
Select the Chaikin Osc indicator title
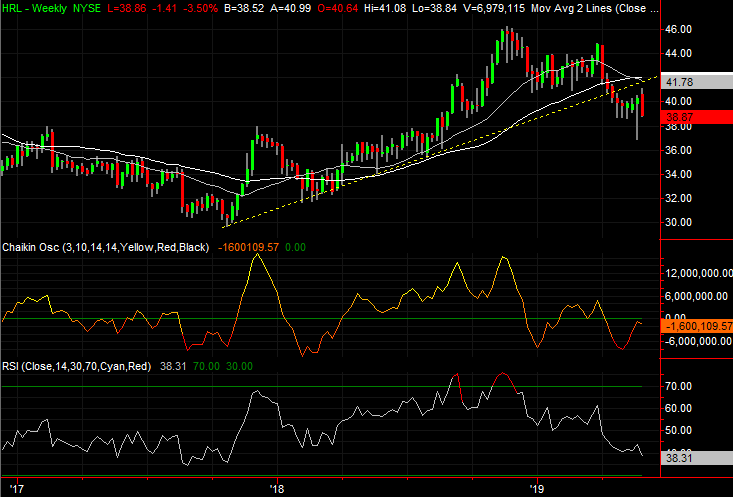[x=106, y=247]
